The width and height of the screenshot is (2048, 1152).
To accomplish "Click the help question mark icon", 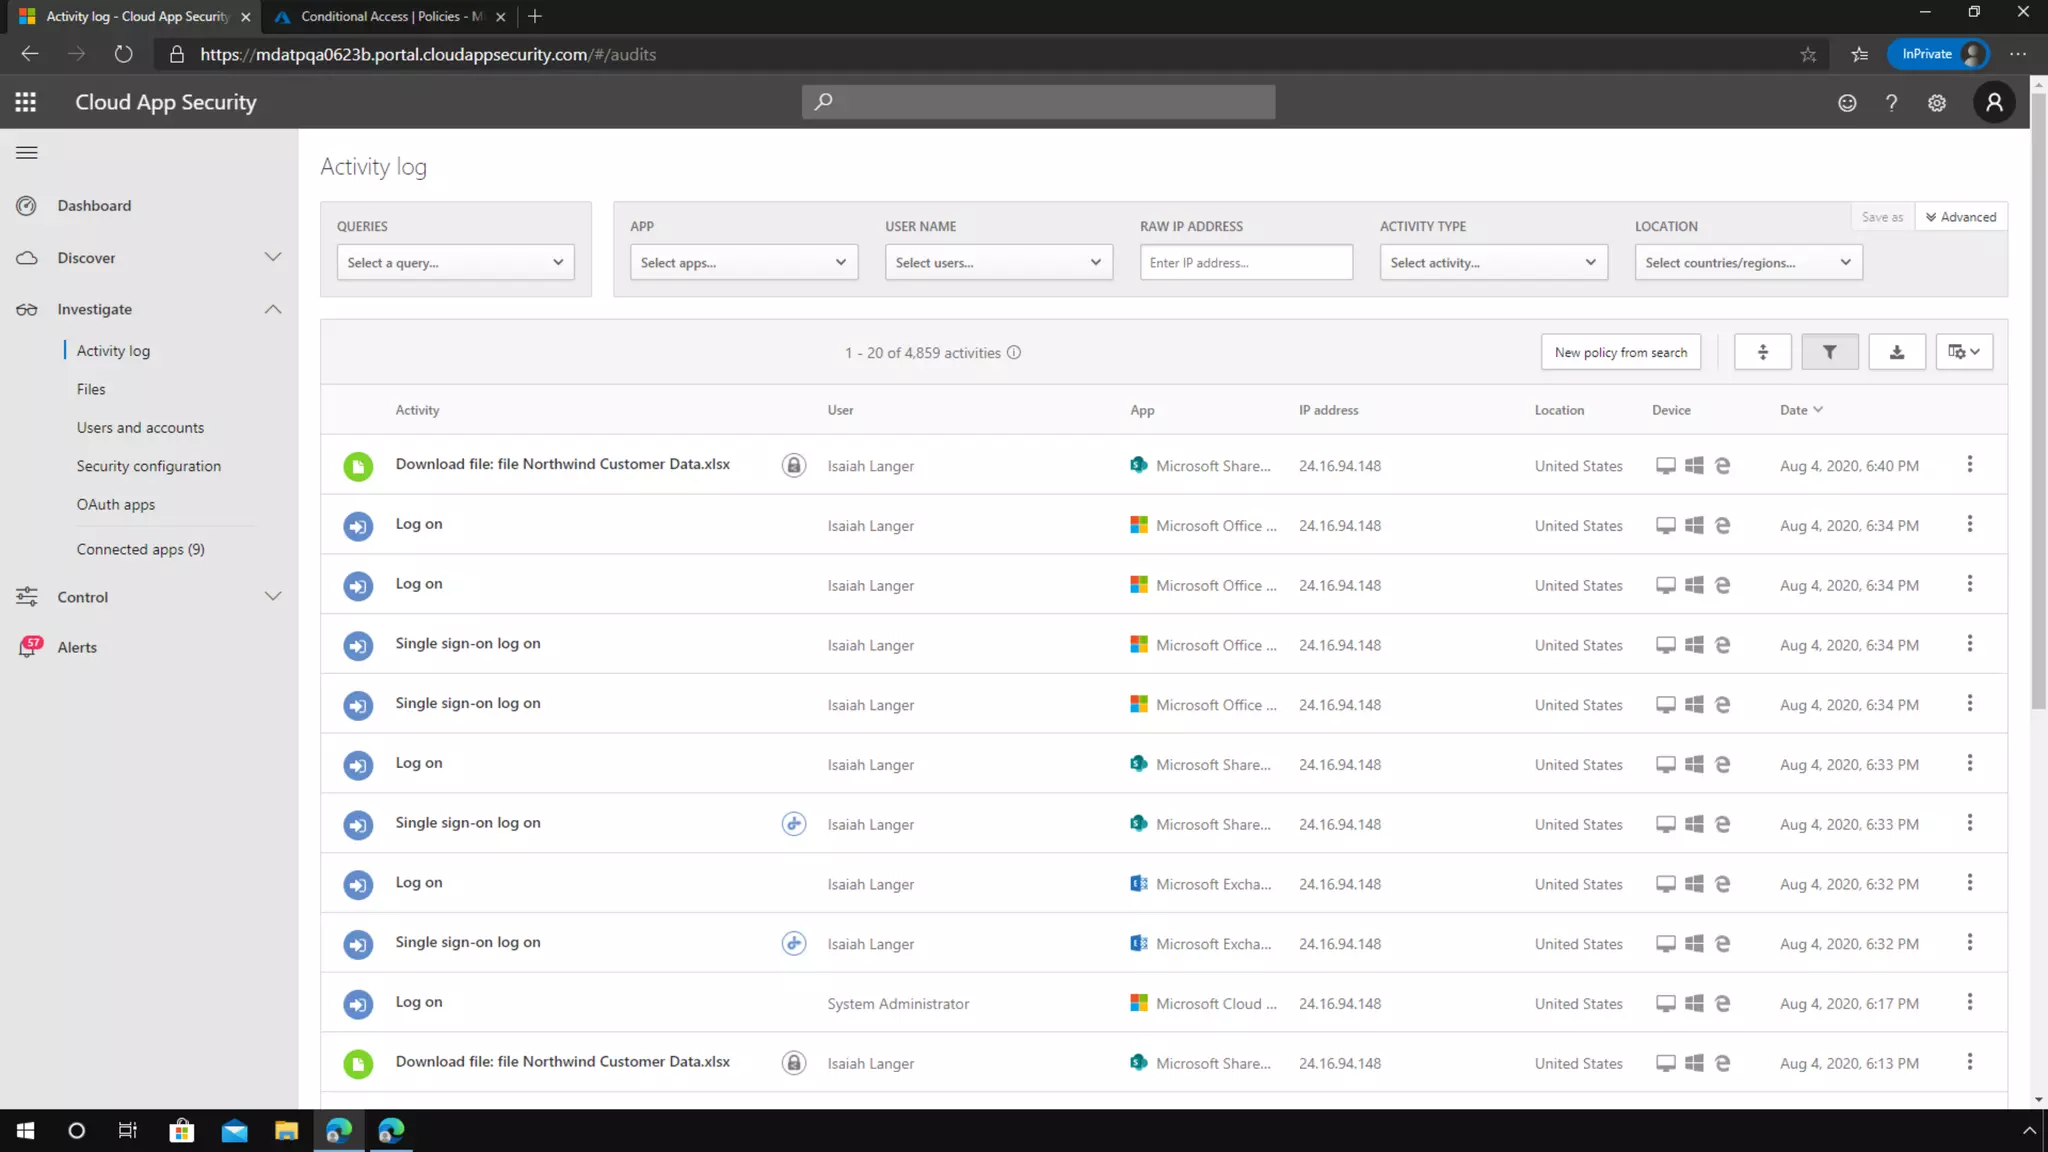I will pos(1890,103).
